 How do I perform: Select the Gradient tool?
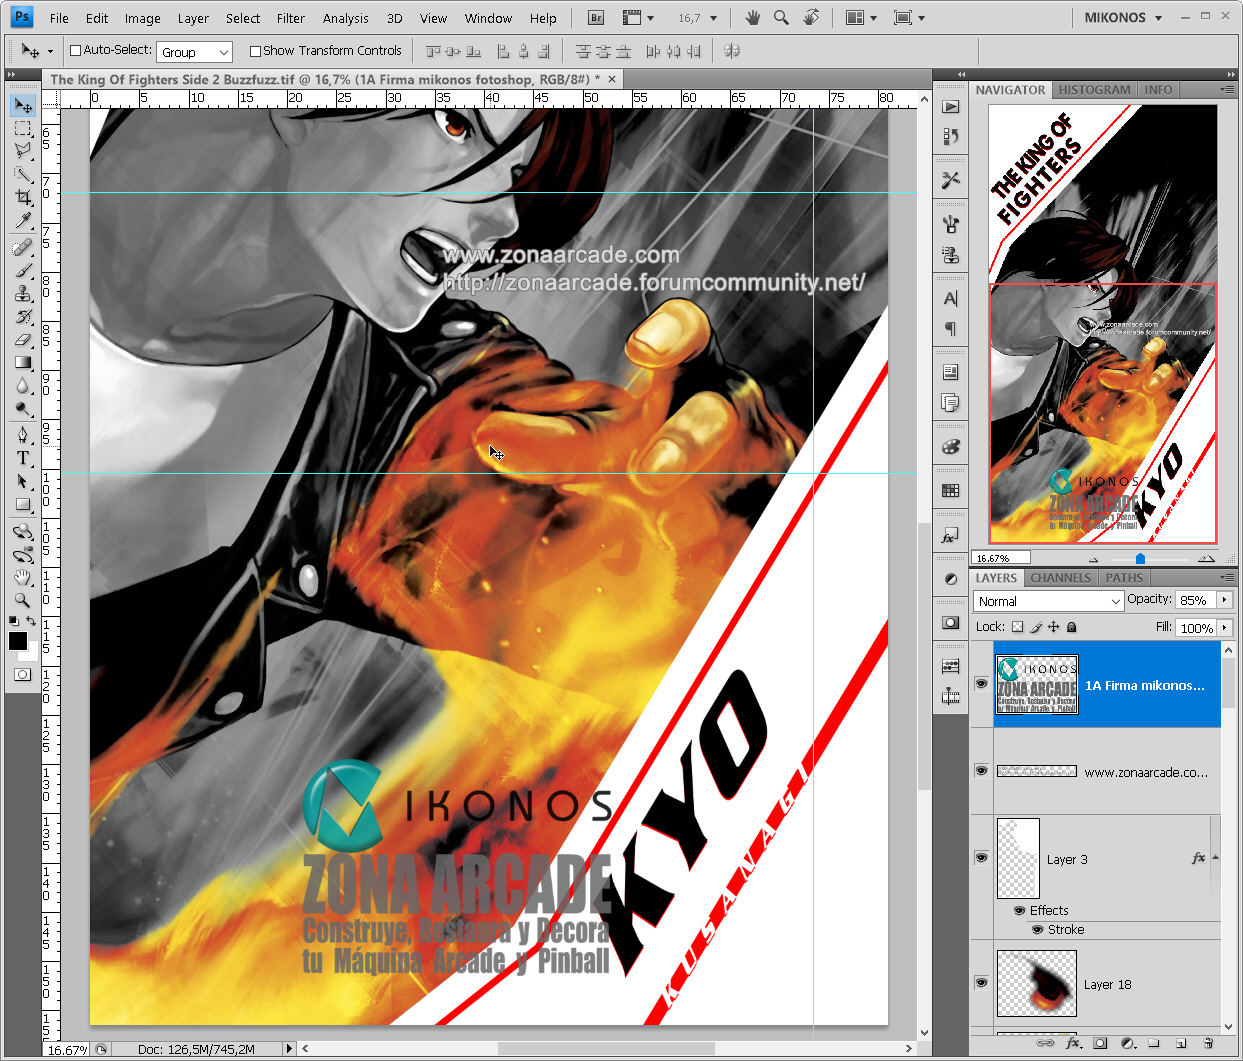23,362
